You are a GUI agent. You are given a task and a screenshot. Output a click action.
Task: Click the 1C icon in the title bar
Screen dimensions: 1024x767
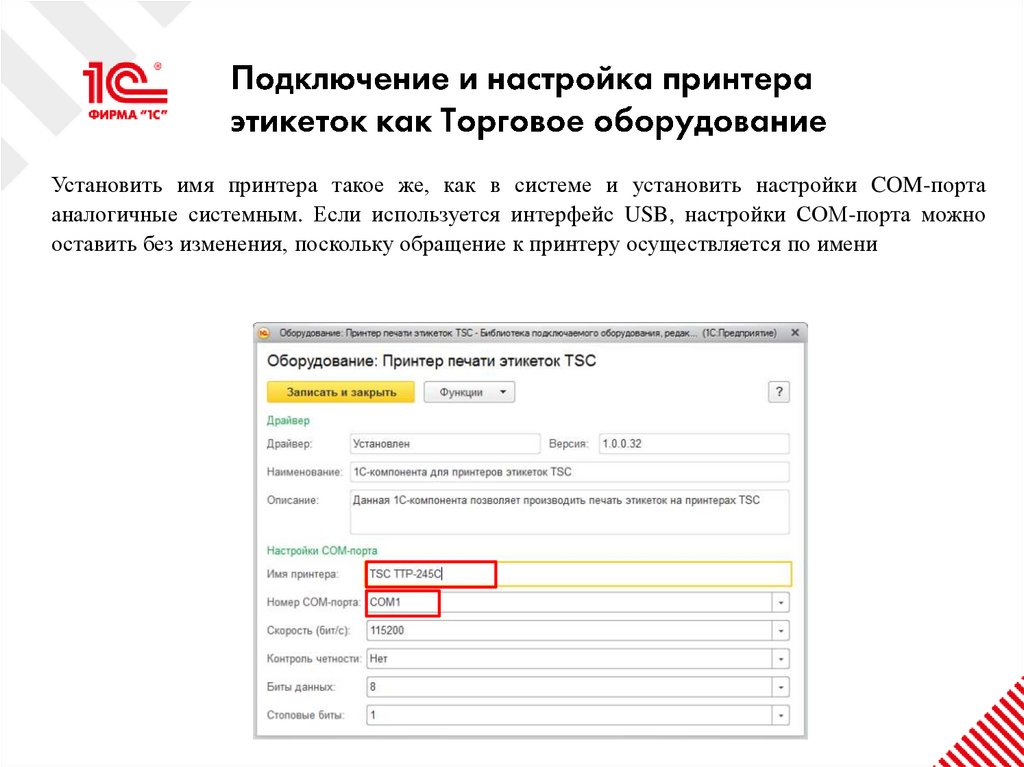click(x=264, y=333)
